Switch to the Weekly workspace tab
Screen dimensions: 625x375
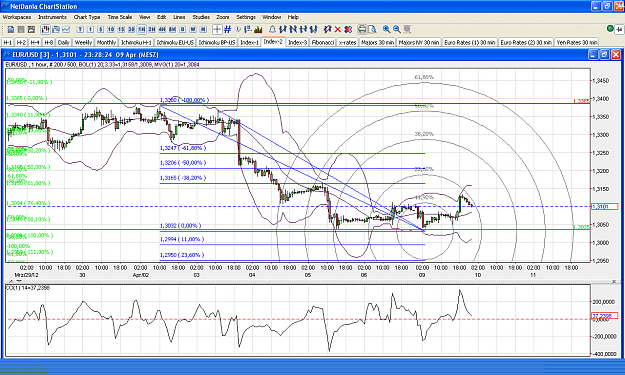click(x=83, y=42)
